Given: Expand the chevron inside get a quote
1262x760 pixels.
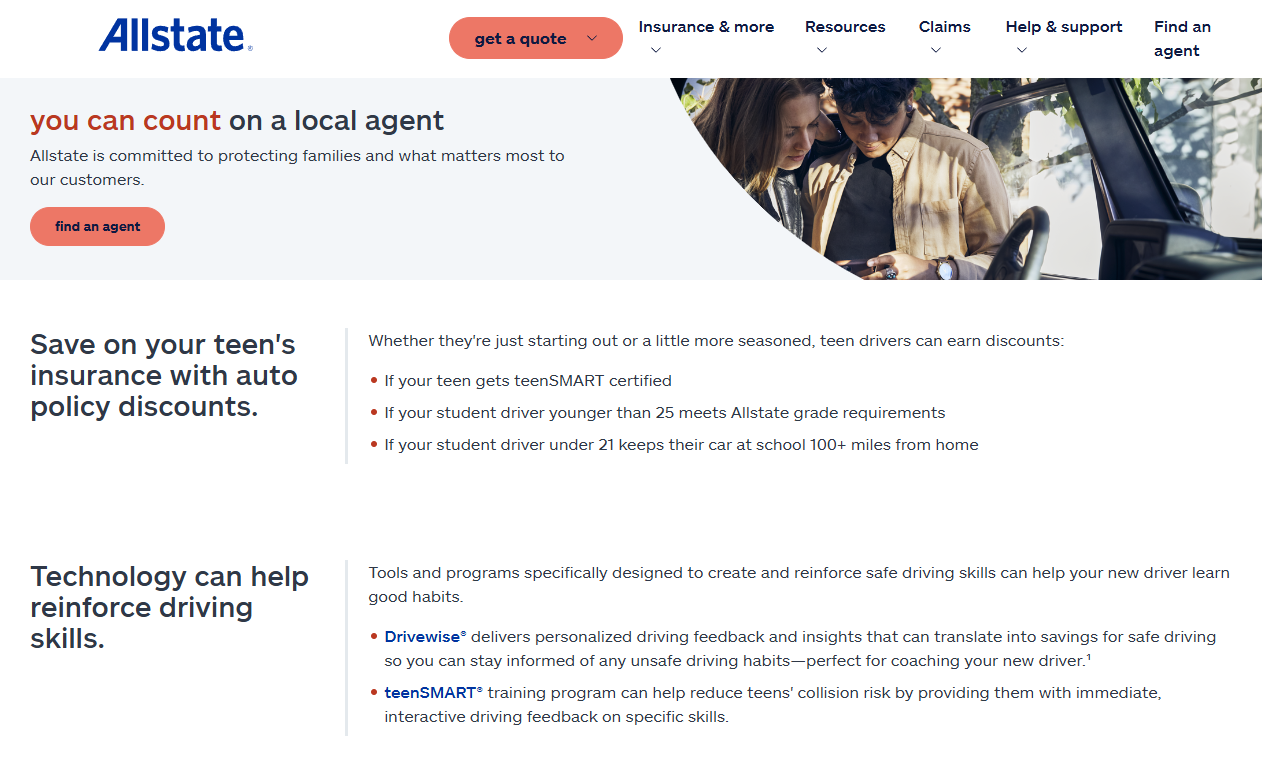Looking at the screenshot, I should pos(592,39).
